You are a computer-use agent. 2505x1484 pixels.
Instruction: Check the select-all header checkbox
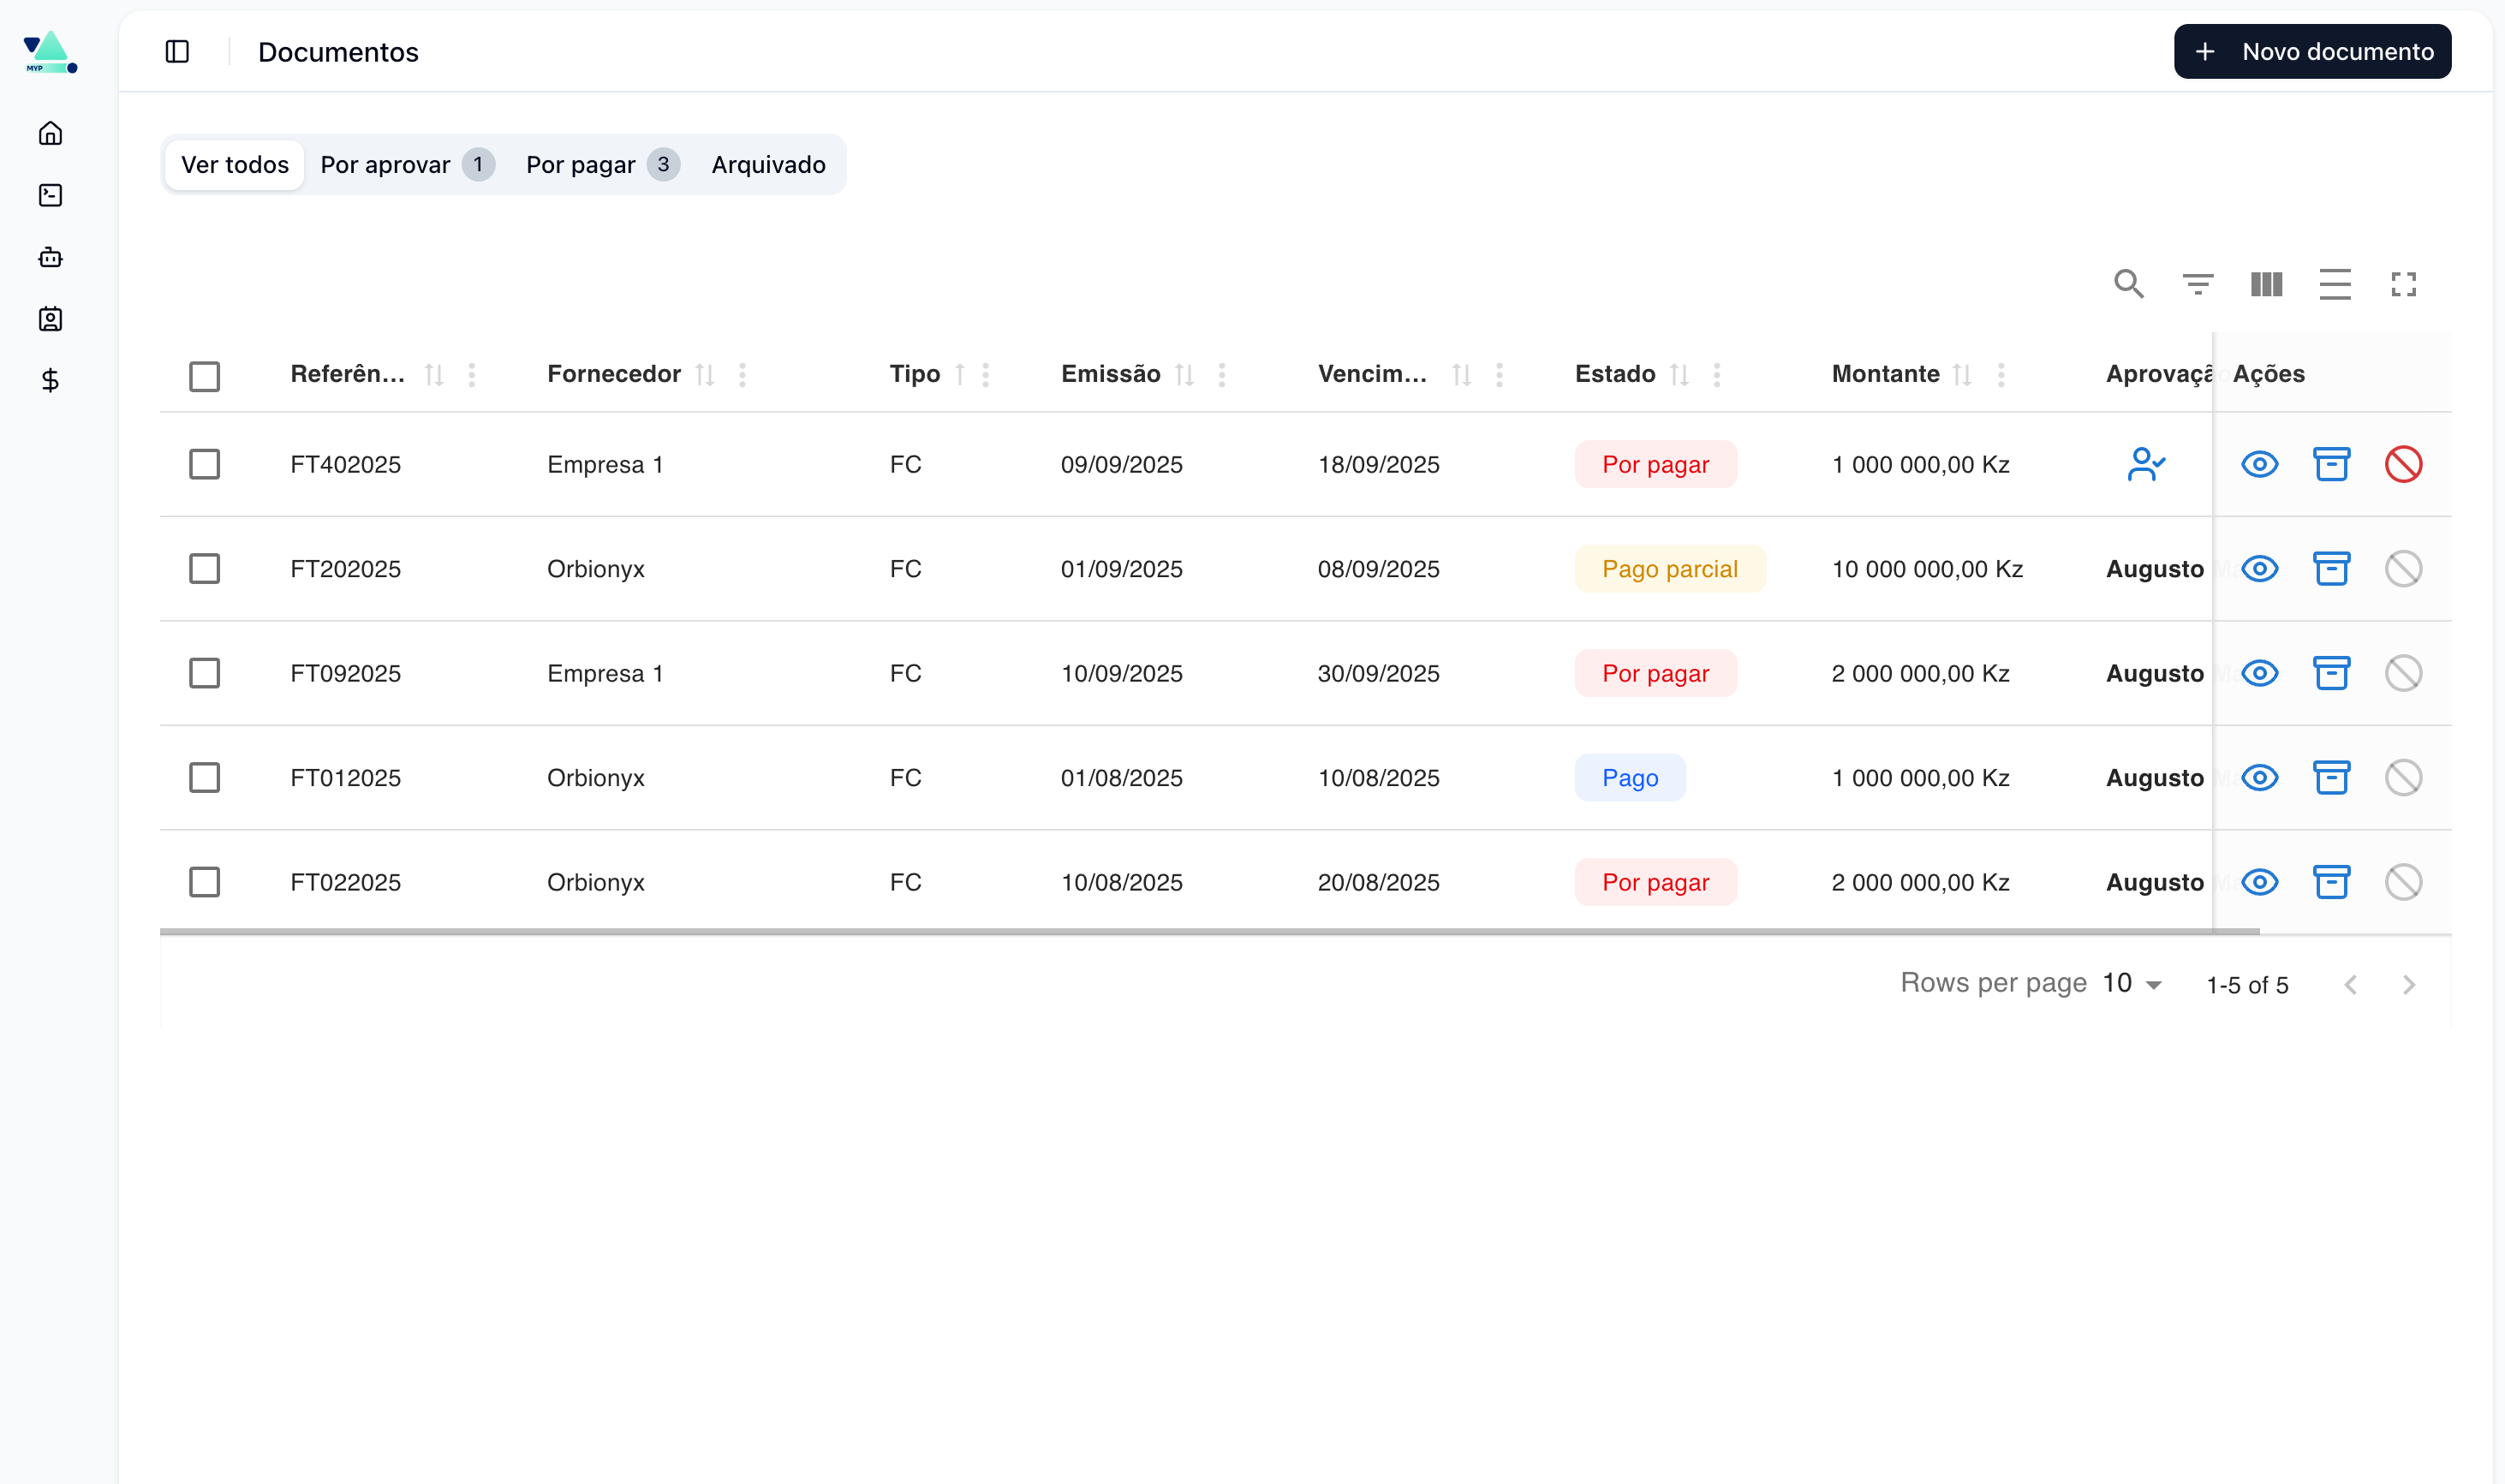(x=204, y=376)
